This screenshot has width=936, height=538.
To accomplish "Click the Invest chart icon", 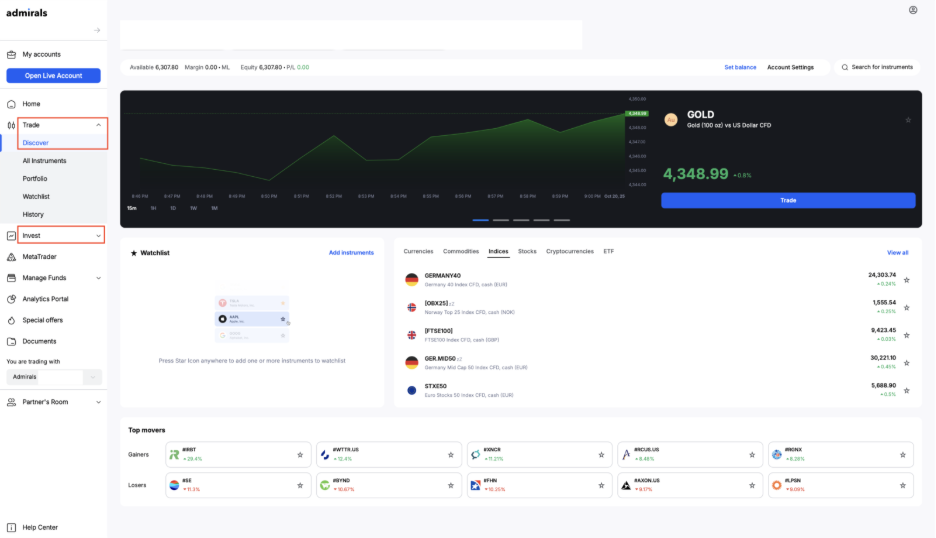I will (x=11, y=236).
